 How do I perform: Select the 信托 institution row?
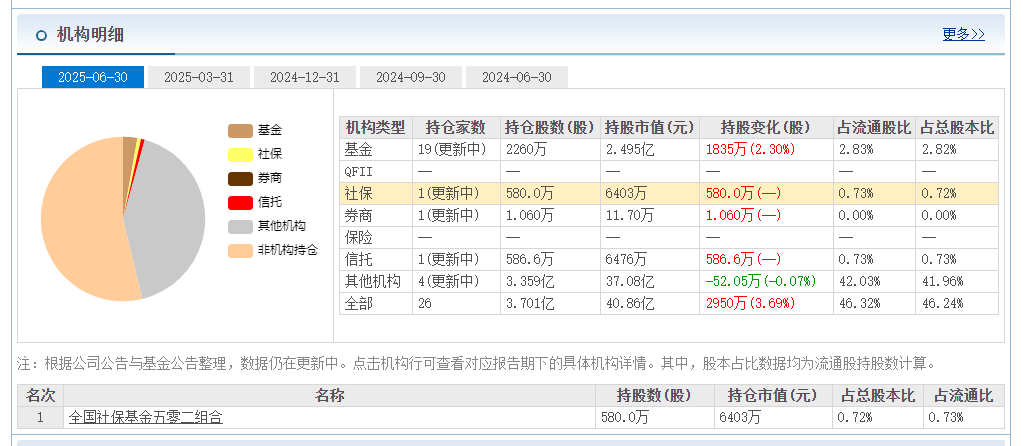tap(669, 259)
